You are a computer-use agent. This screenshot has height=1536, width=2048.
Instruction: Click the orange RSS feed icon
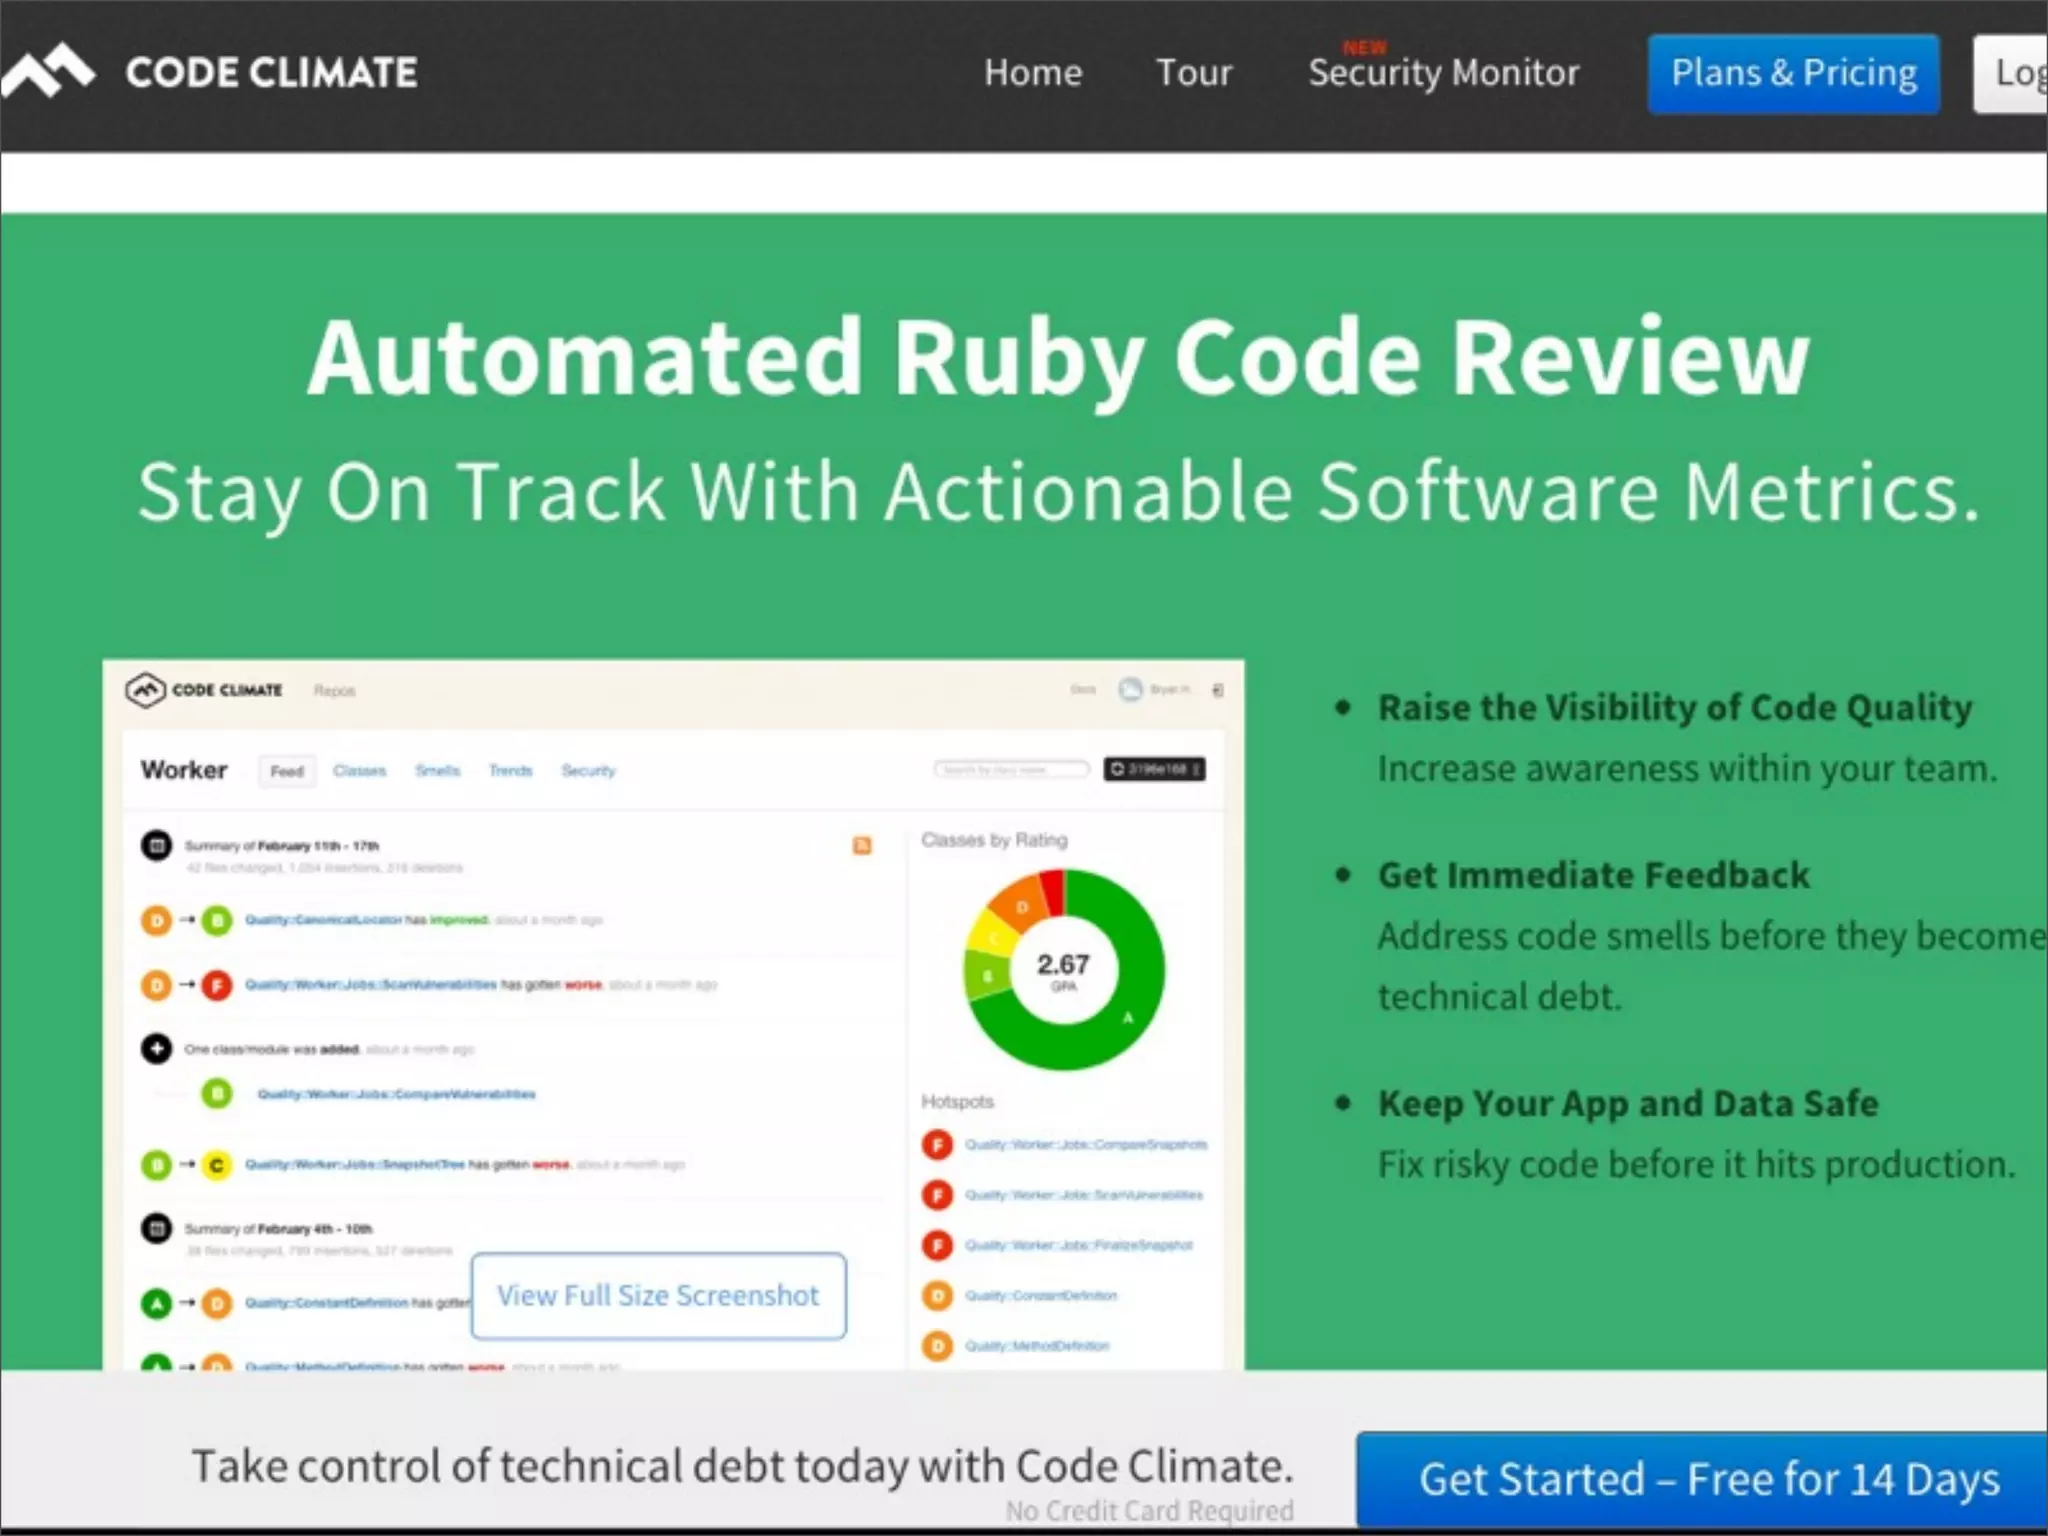(861, 846)
